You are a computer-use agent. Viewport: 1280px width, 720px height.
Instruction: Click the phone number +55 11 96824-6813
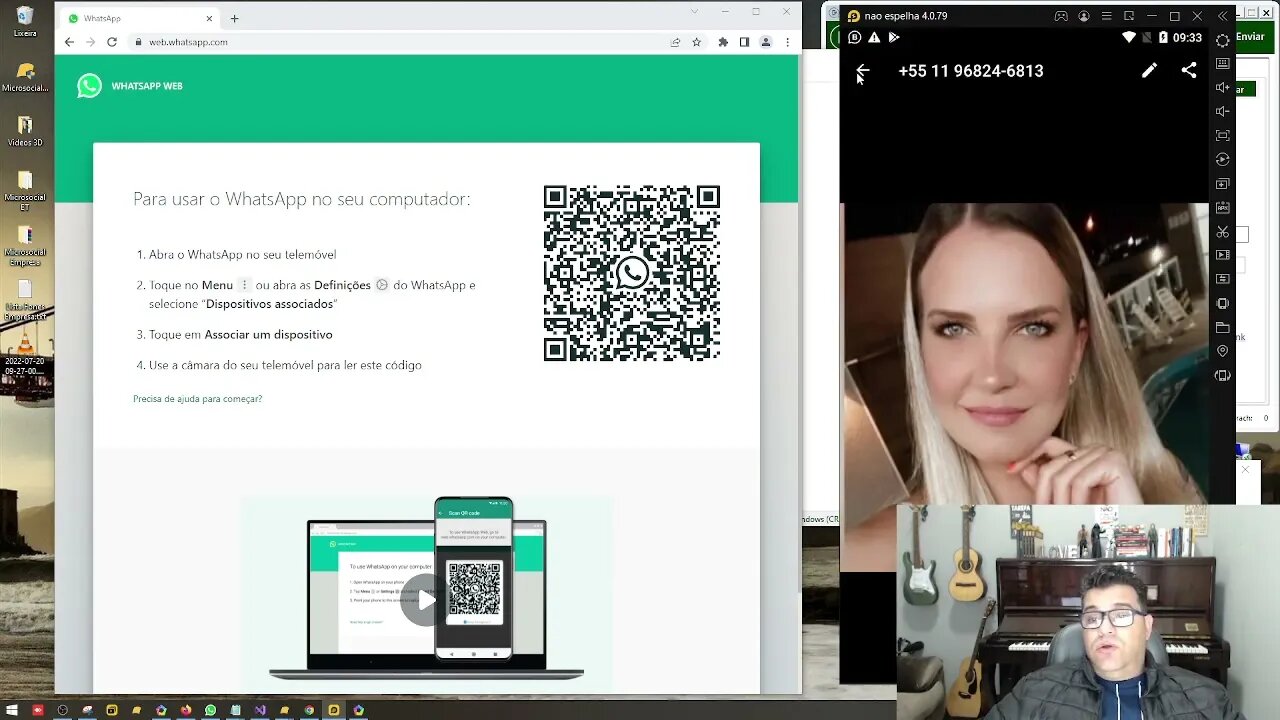point(971,71)
